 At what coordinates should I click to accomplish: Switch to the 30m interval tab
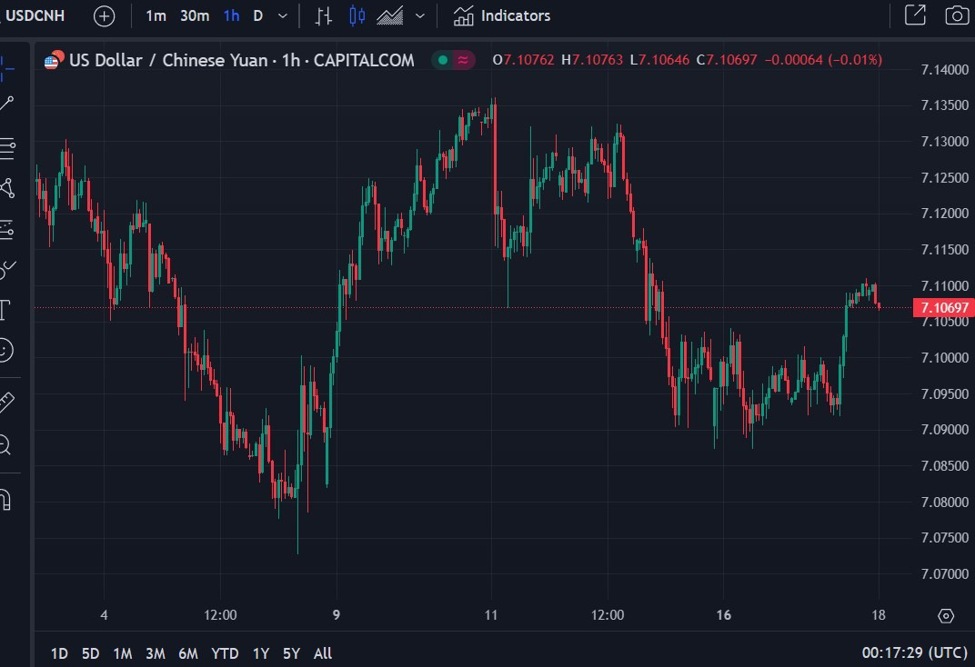[194, 16]
